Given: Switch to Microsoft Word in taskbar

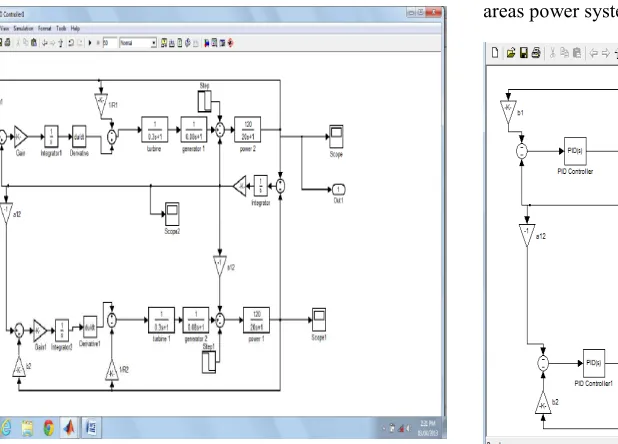Looking at the screenshot, I should point(91,427).
